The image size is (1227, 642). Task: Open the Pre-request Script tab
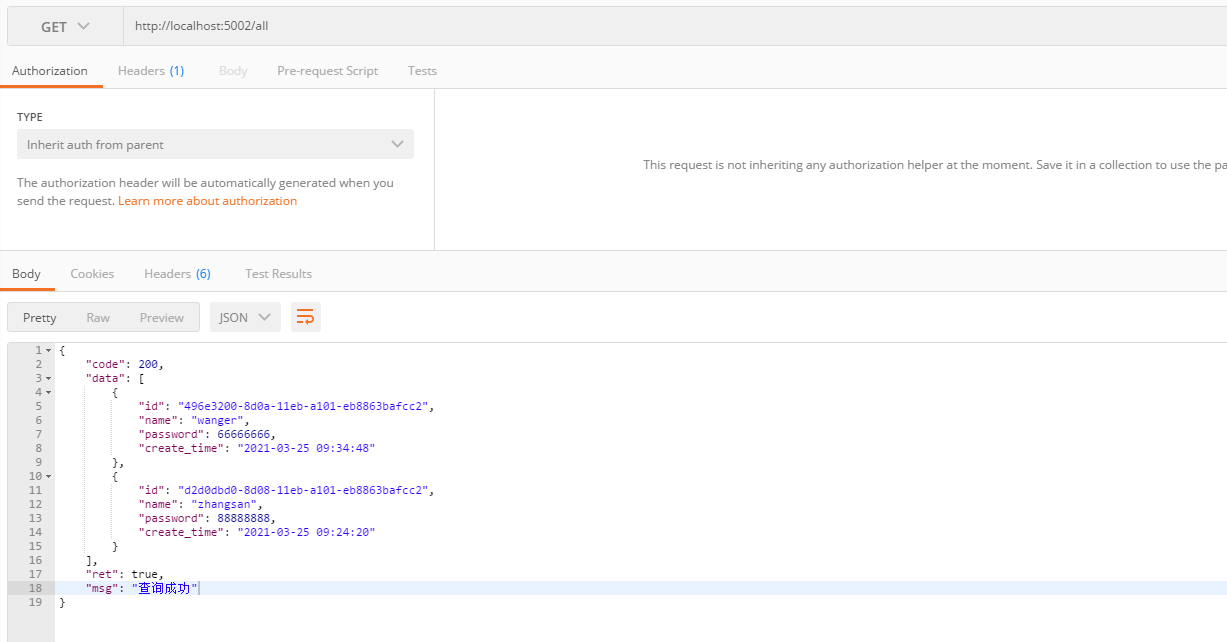pyautogui.click(x=327, y=71)
